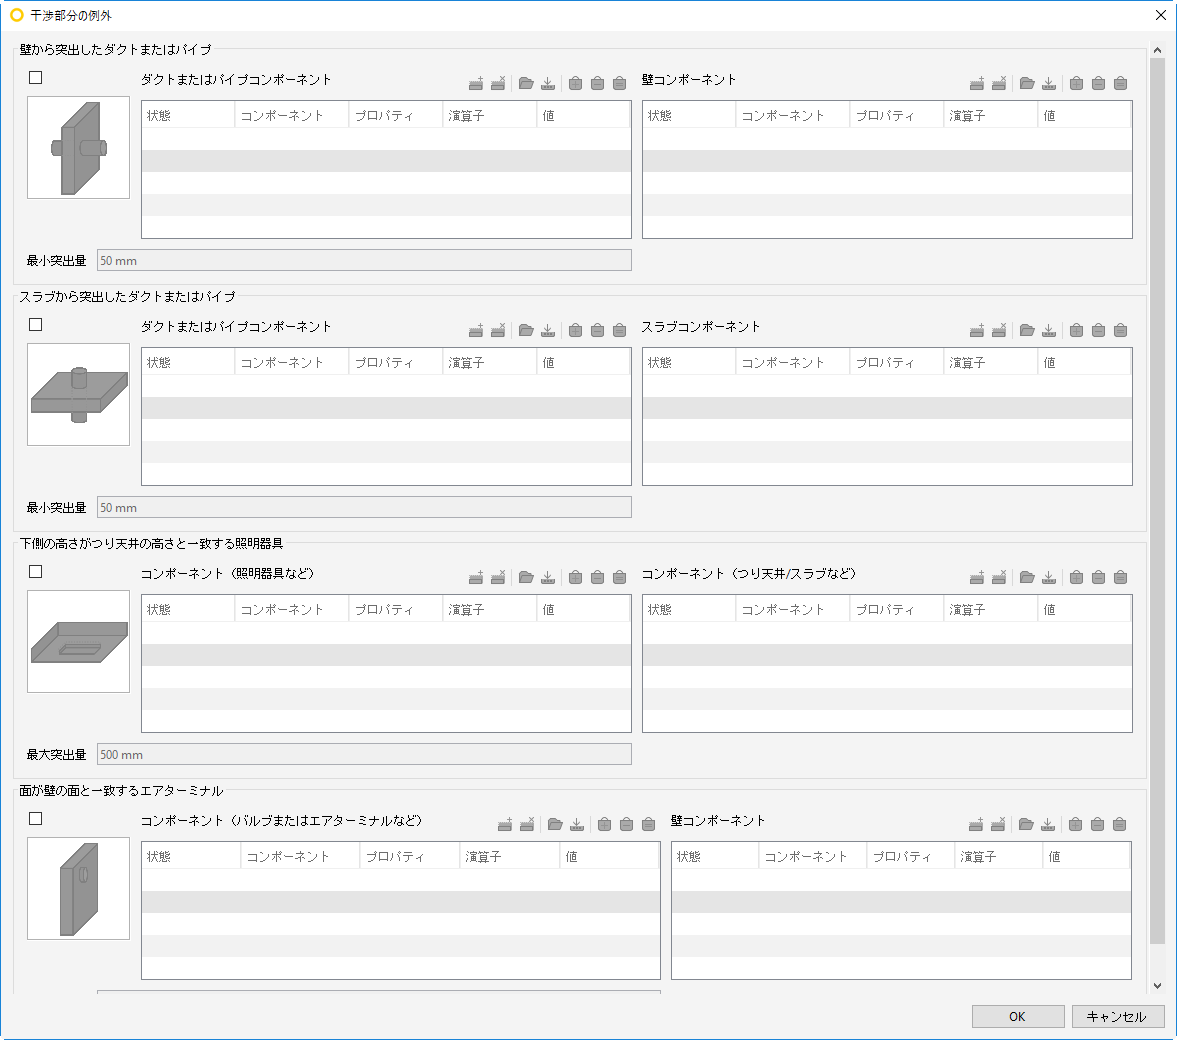The height and width of the screenshot is (1040, 1177).
Task: Click the 最大突出量 500 mm field
Action: (364, 755)
